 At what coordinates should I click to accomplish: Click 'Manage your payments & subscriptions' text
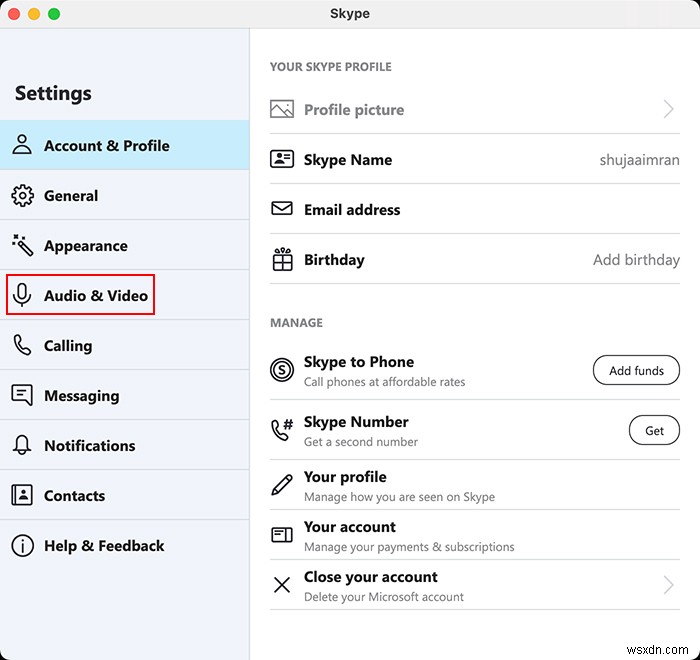[409, 547]
